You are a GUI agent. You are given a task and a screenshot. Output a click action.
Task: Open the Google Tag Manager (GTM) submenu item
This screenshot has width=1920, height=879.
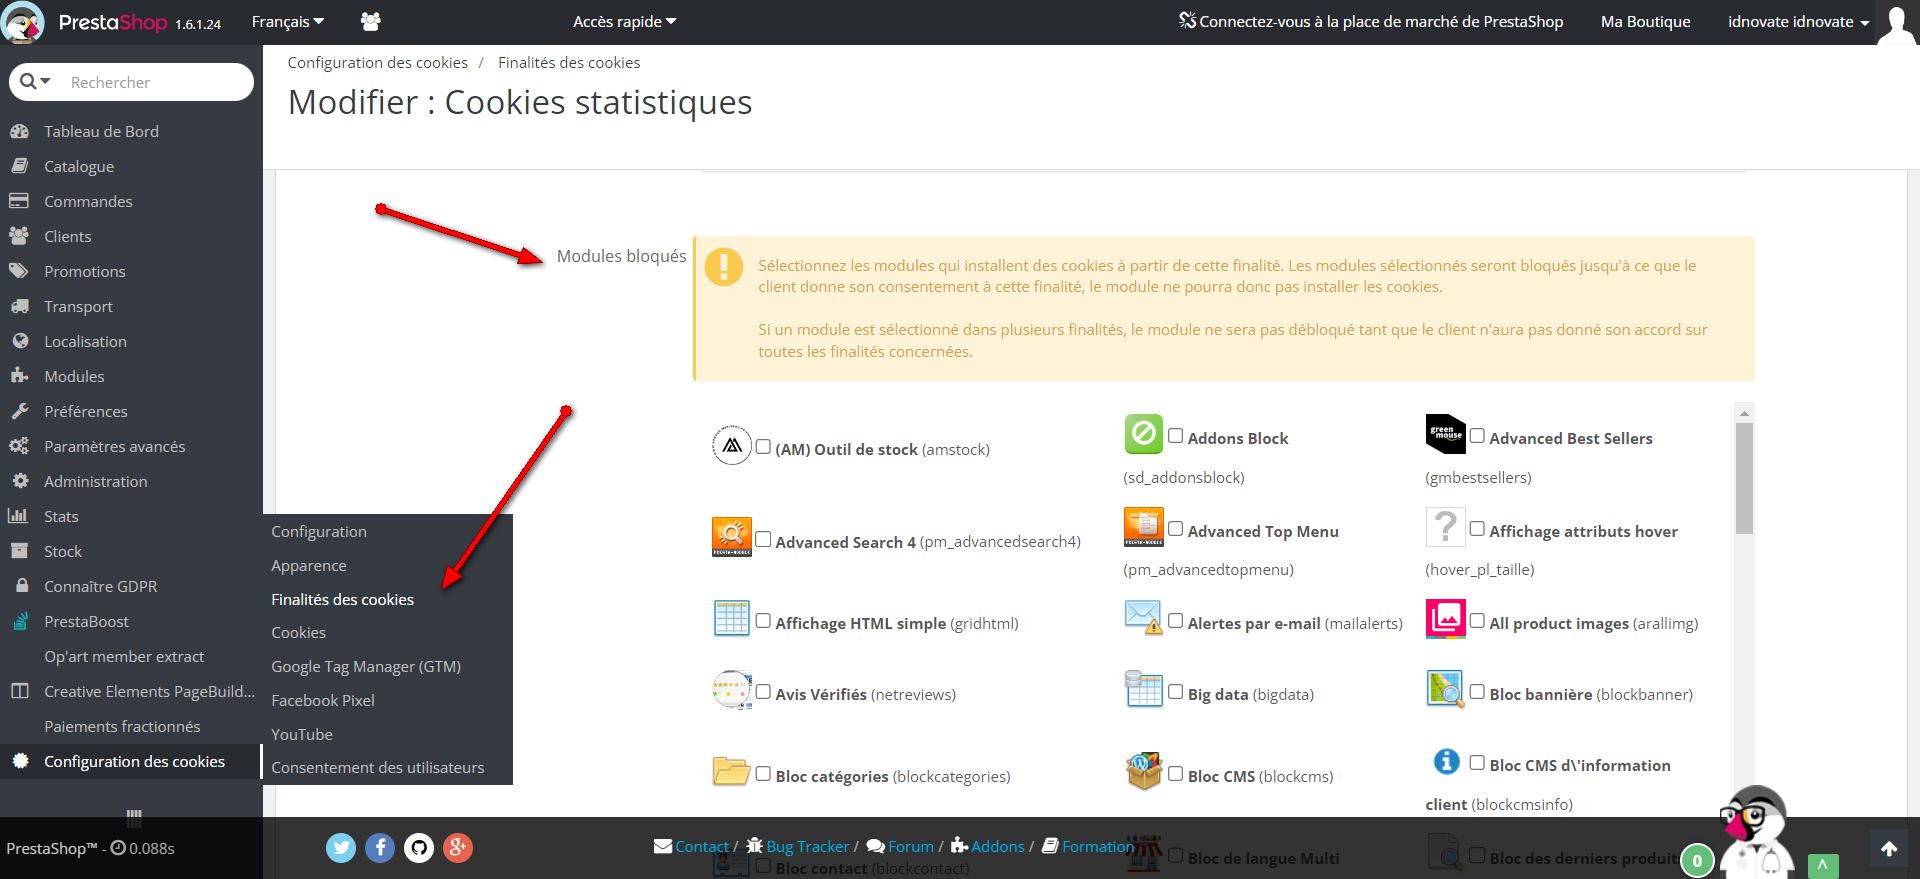click(366, 666)
